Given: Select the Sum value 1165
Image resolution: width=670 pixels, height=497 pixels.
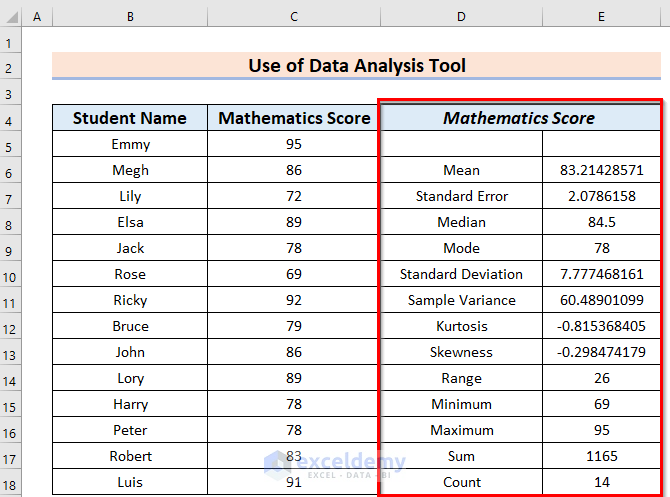Looking at the screenshot, I should coord(602,456).
